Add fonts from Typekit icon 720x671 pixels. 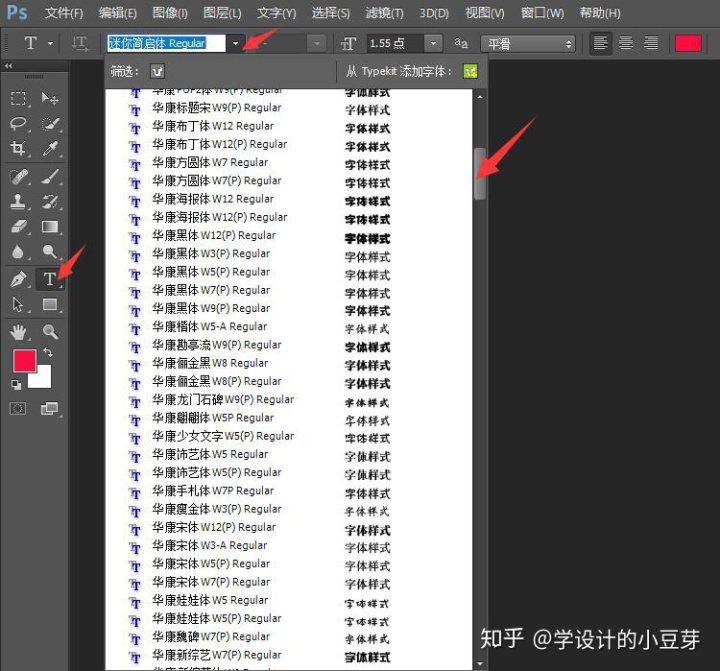click(x=470, y=71)
